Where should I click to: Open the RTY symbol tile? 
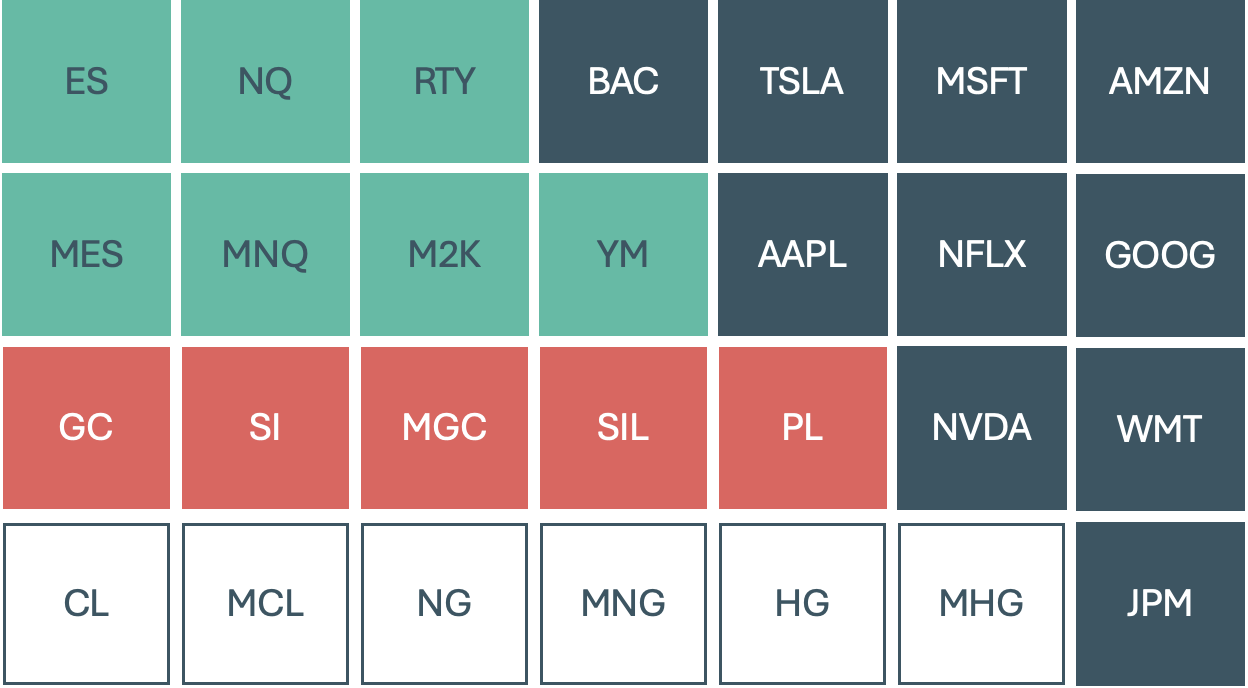(444, 81)
